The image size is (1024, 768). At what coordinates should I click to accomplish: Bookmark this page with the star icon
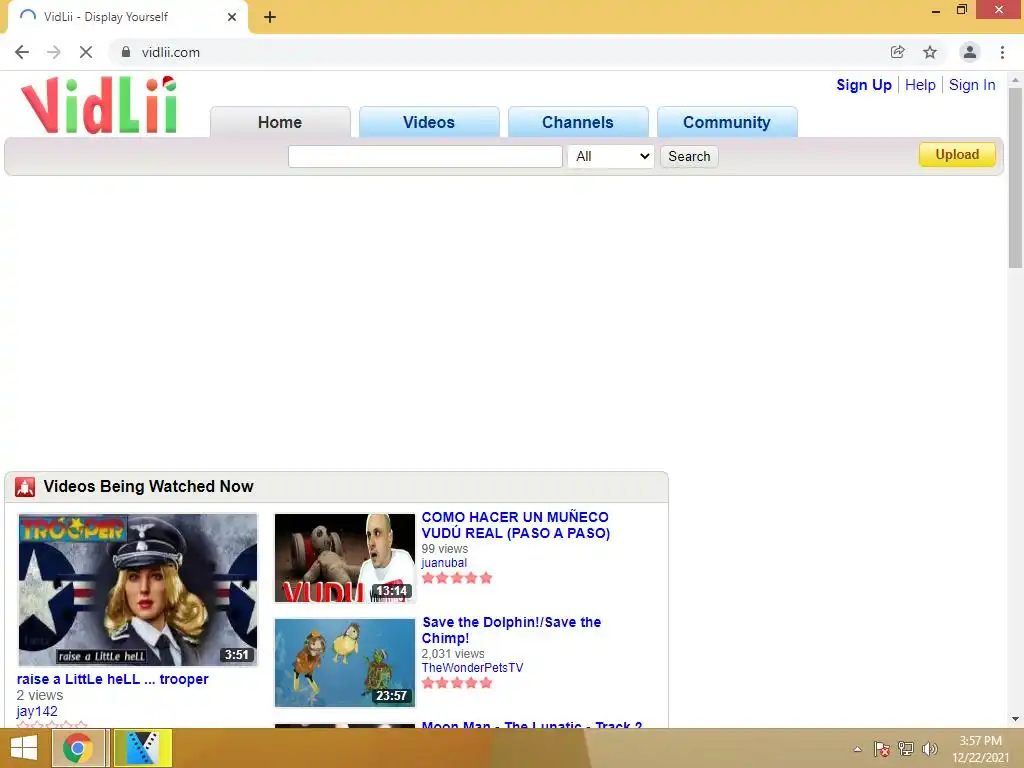pos(930,52)
